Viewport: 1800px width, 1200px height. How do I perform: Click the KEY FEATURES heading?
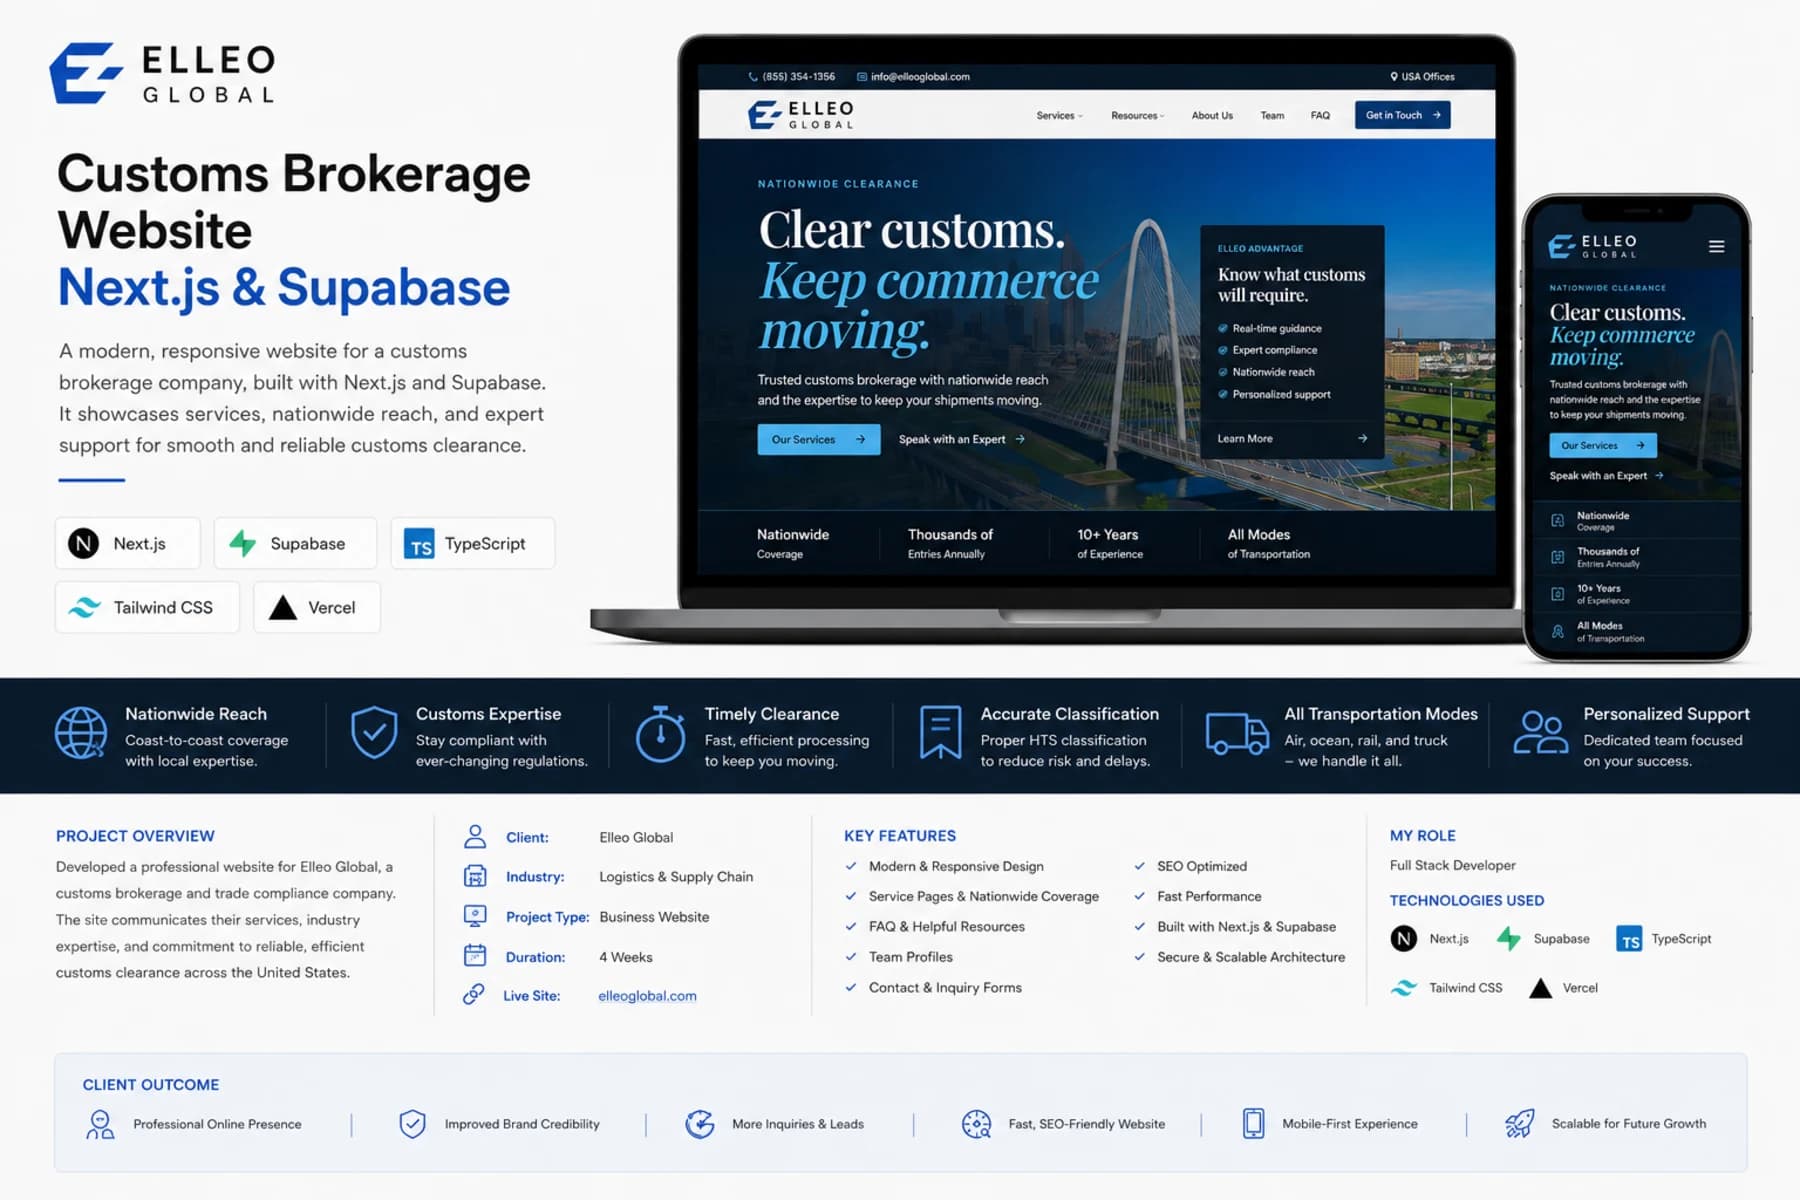click(899, 836)
